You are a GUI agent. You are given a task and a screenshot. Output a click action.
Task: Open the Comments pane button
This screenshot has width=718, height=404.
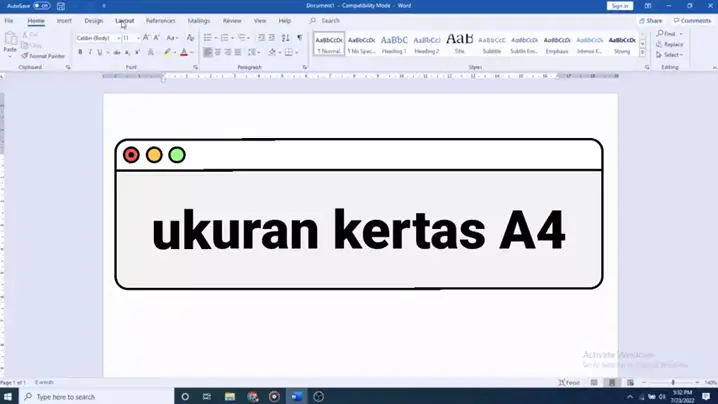pyautogui.click(x=692, y=20)
